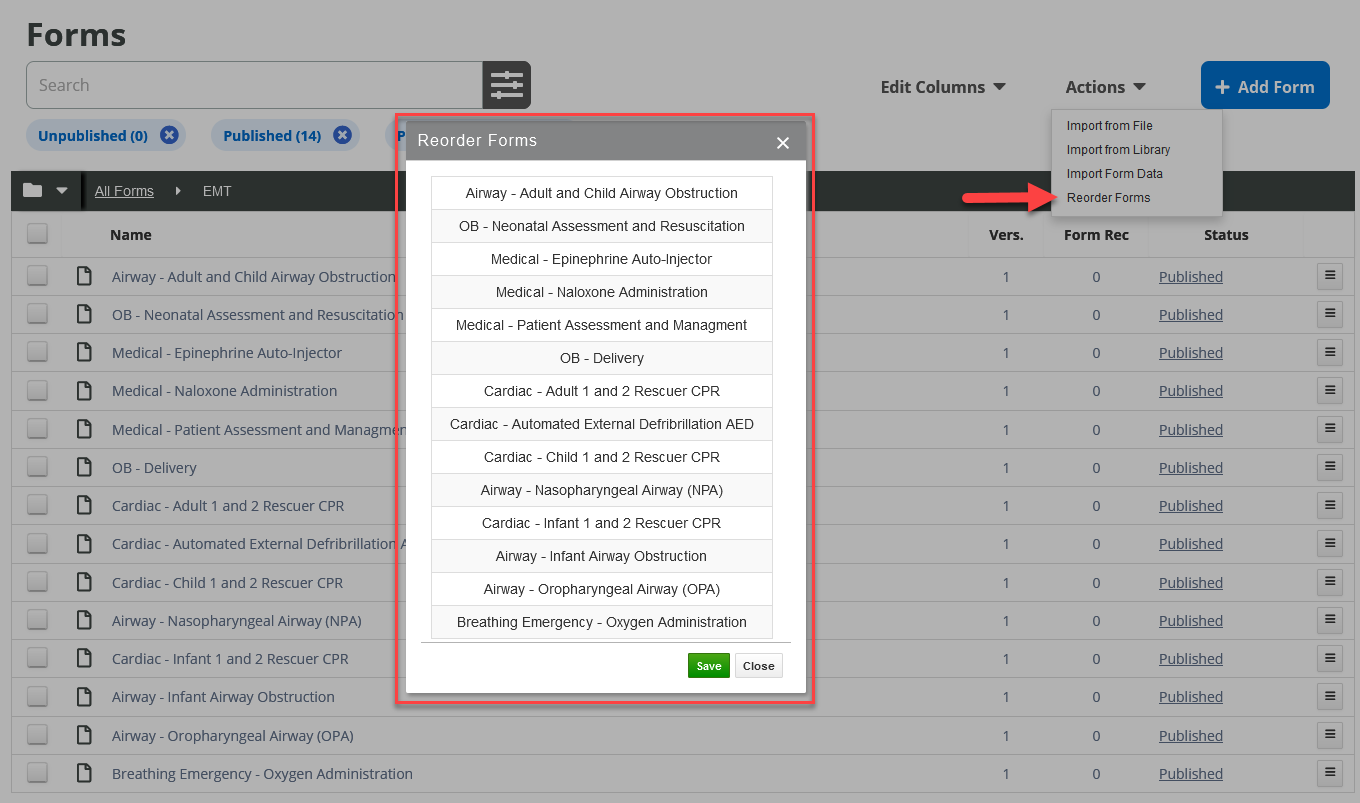Expand the folder dropdown caret in breadcrumb
The image size is (1360, 803).
click(x=62, y=190)
